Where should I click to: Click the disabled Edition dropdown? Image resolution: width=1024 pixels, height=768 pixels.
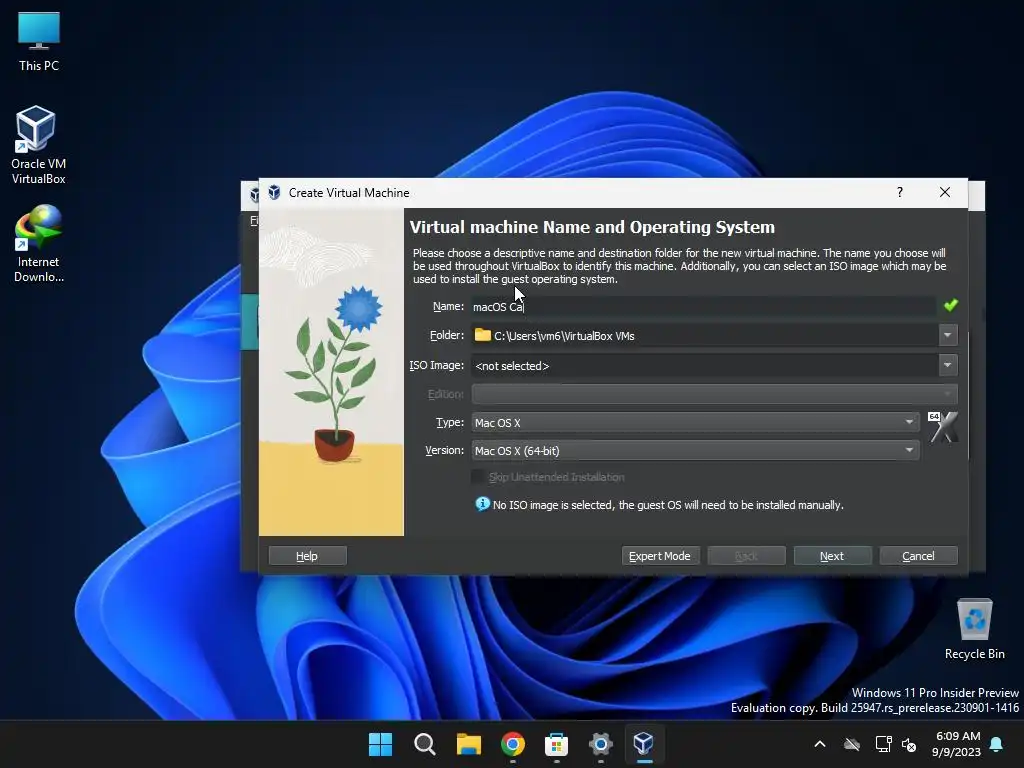[714, 394]
